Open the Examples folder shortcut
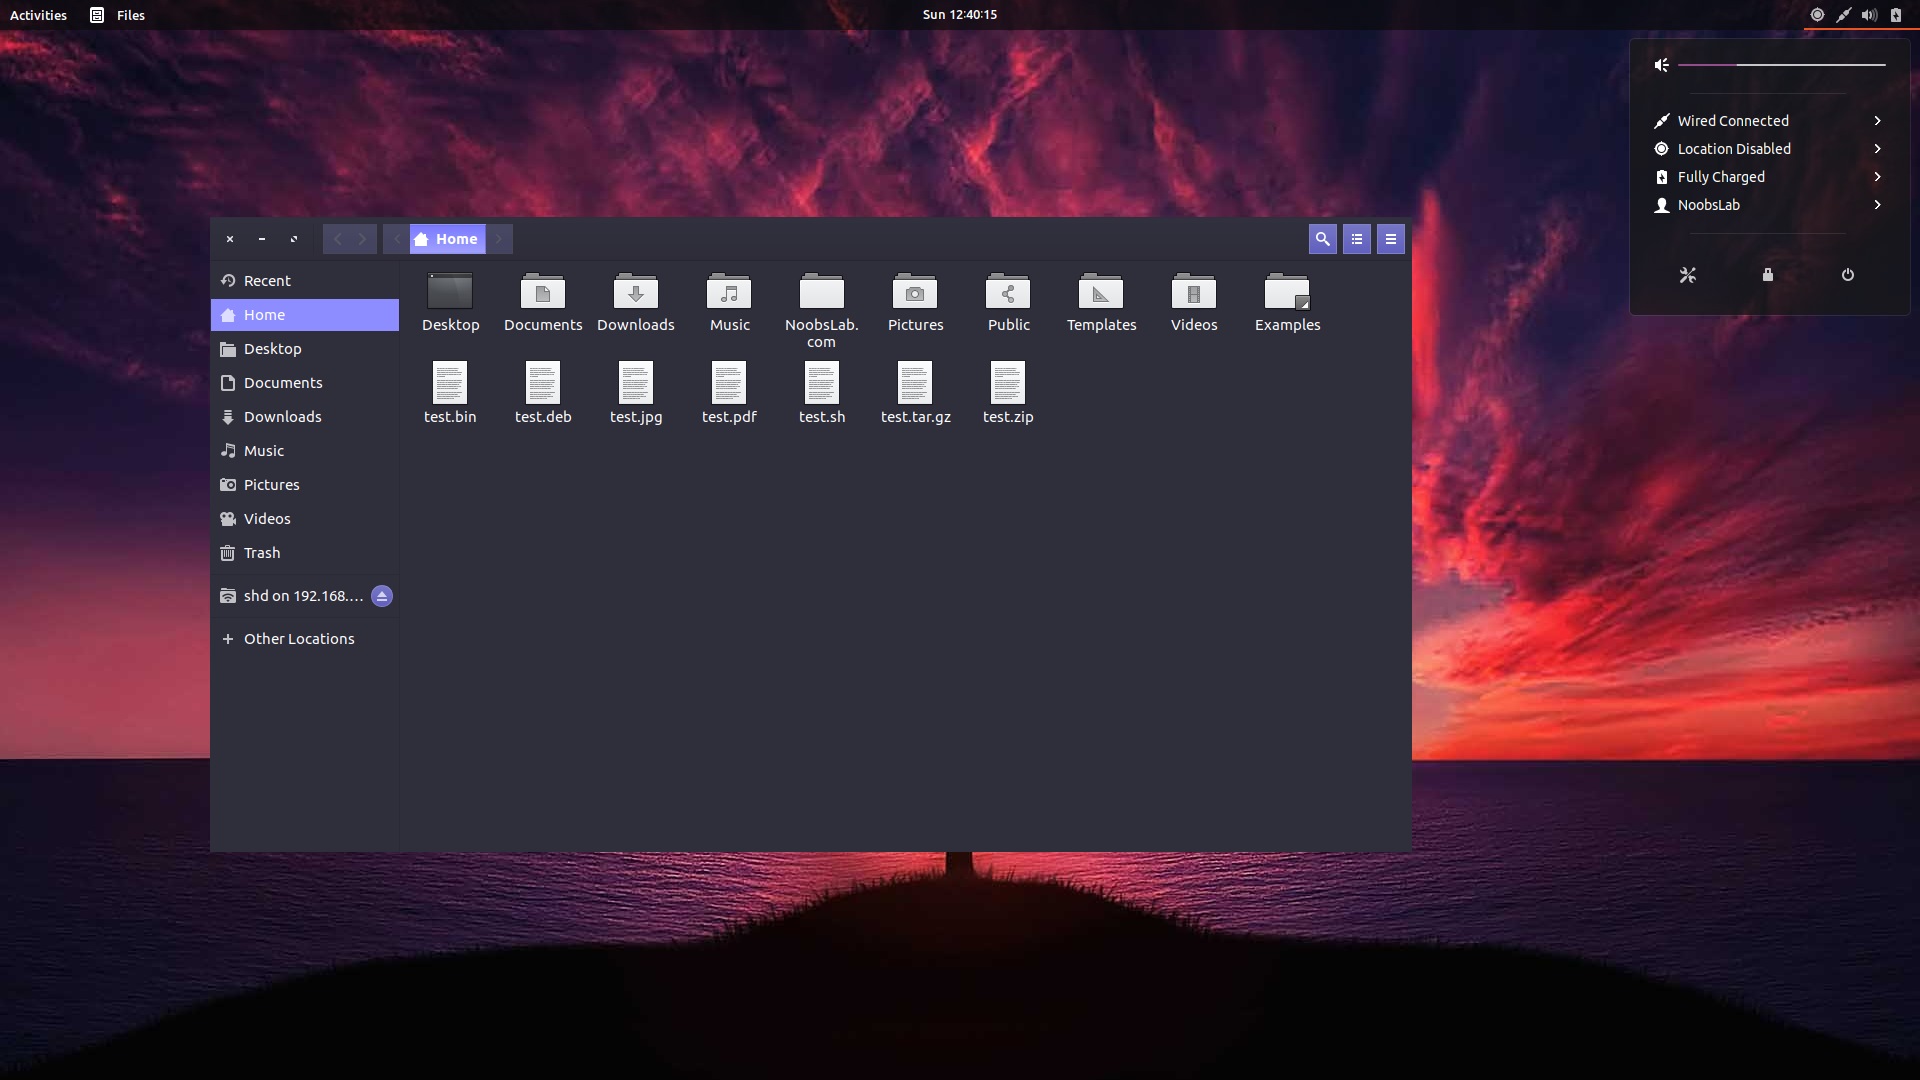The height and width of the screenshot is (1080, 1920). tap(1286, 293)
